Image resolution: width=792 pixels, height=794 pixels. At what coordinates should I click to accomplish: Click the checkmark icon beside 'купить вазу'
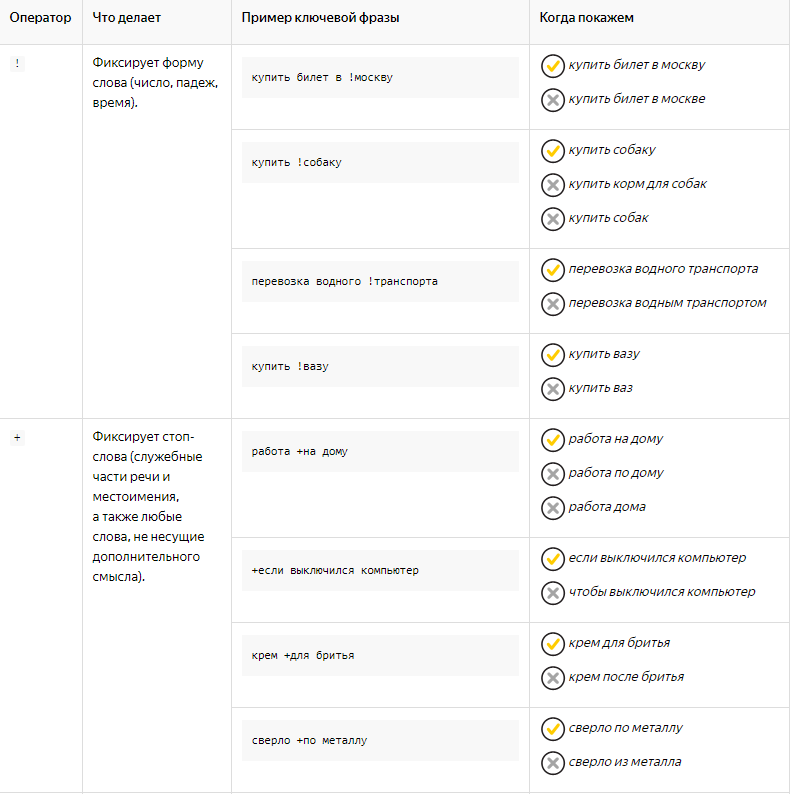(552, 355)
